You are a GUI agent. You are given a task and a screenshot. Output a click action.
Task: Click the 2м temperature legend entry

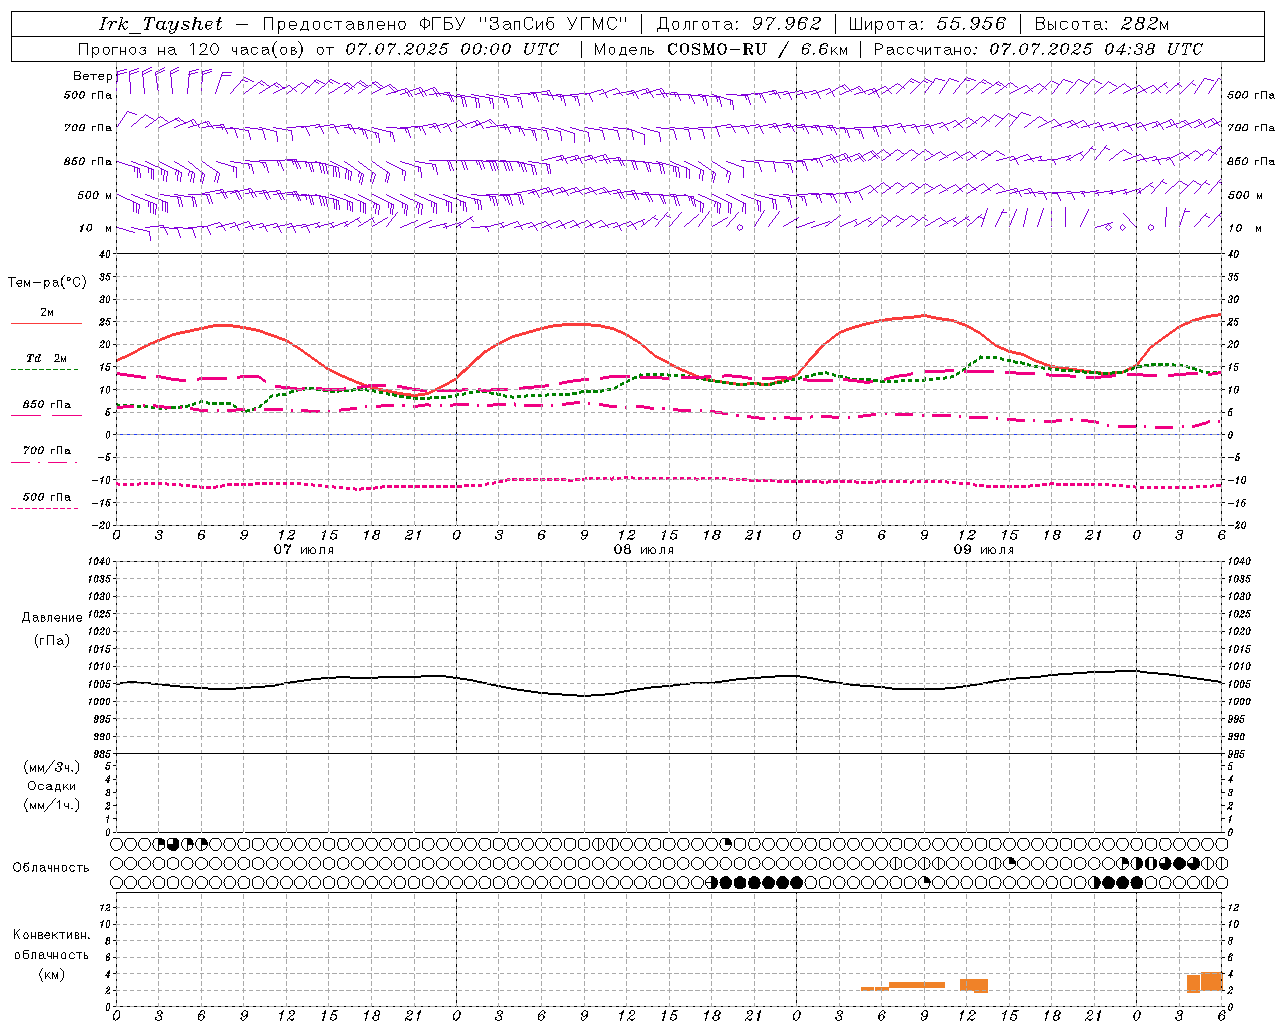[47, 313]
